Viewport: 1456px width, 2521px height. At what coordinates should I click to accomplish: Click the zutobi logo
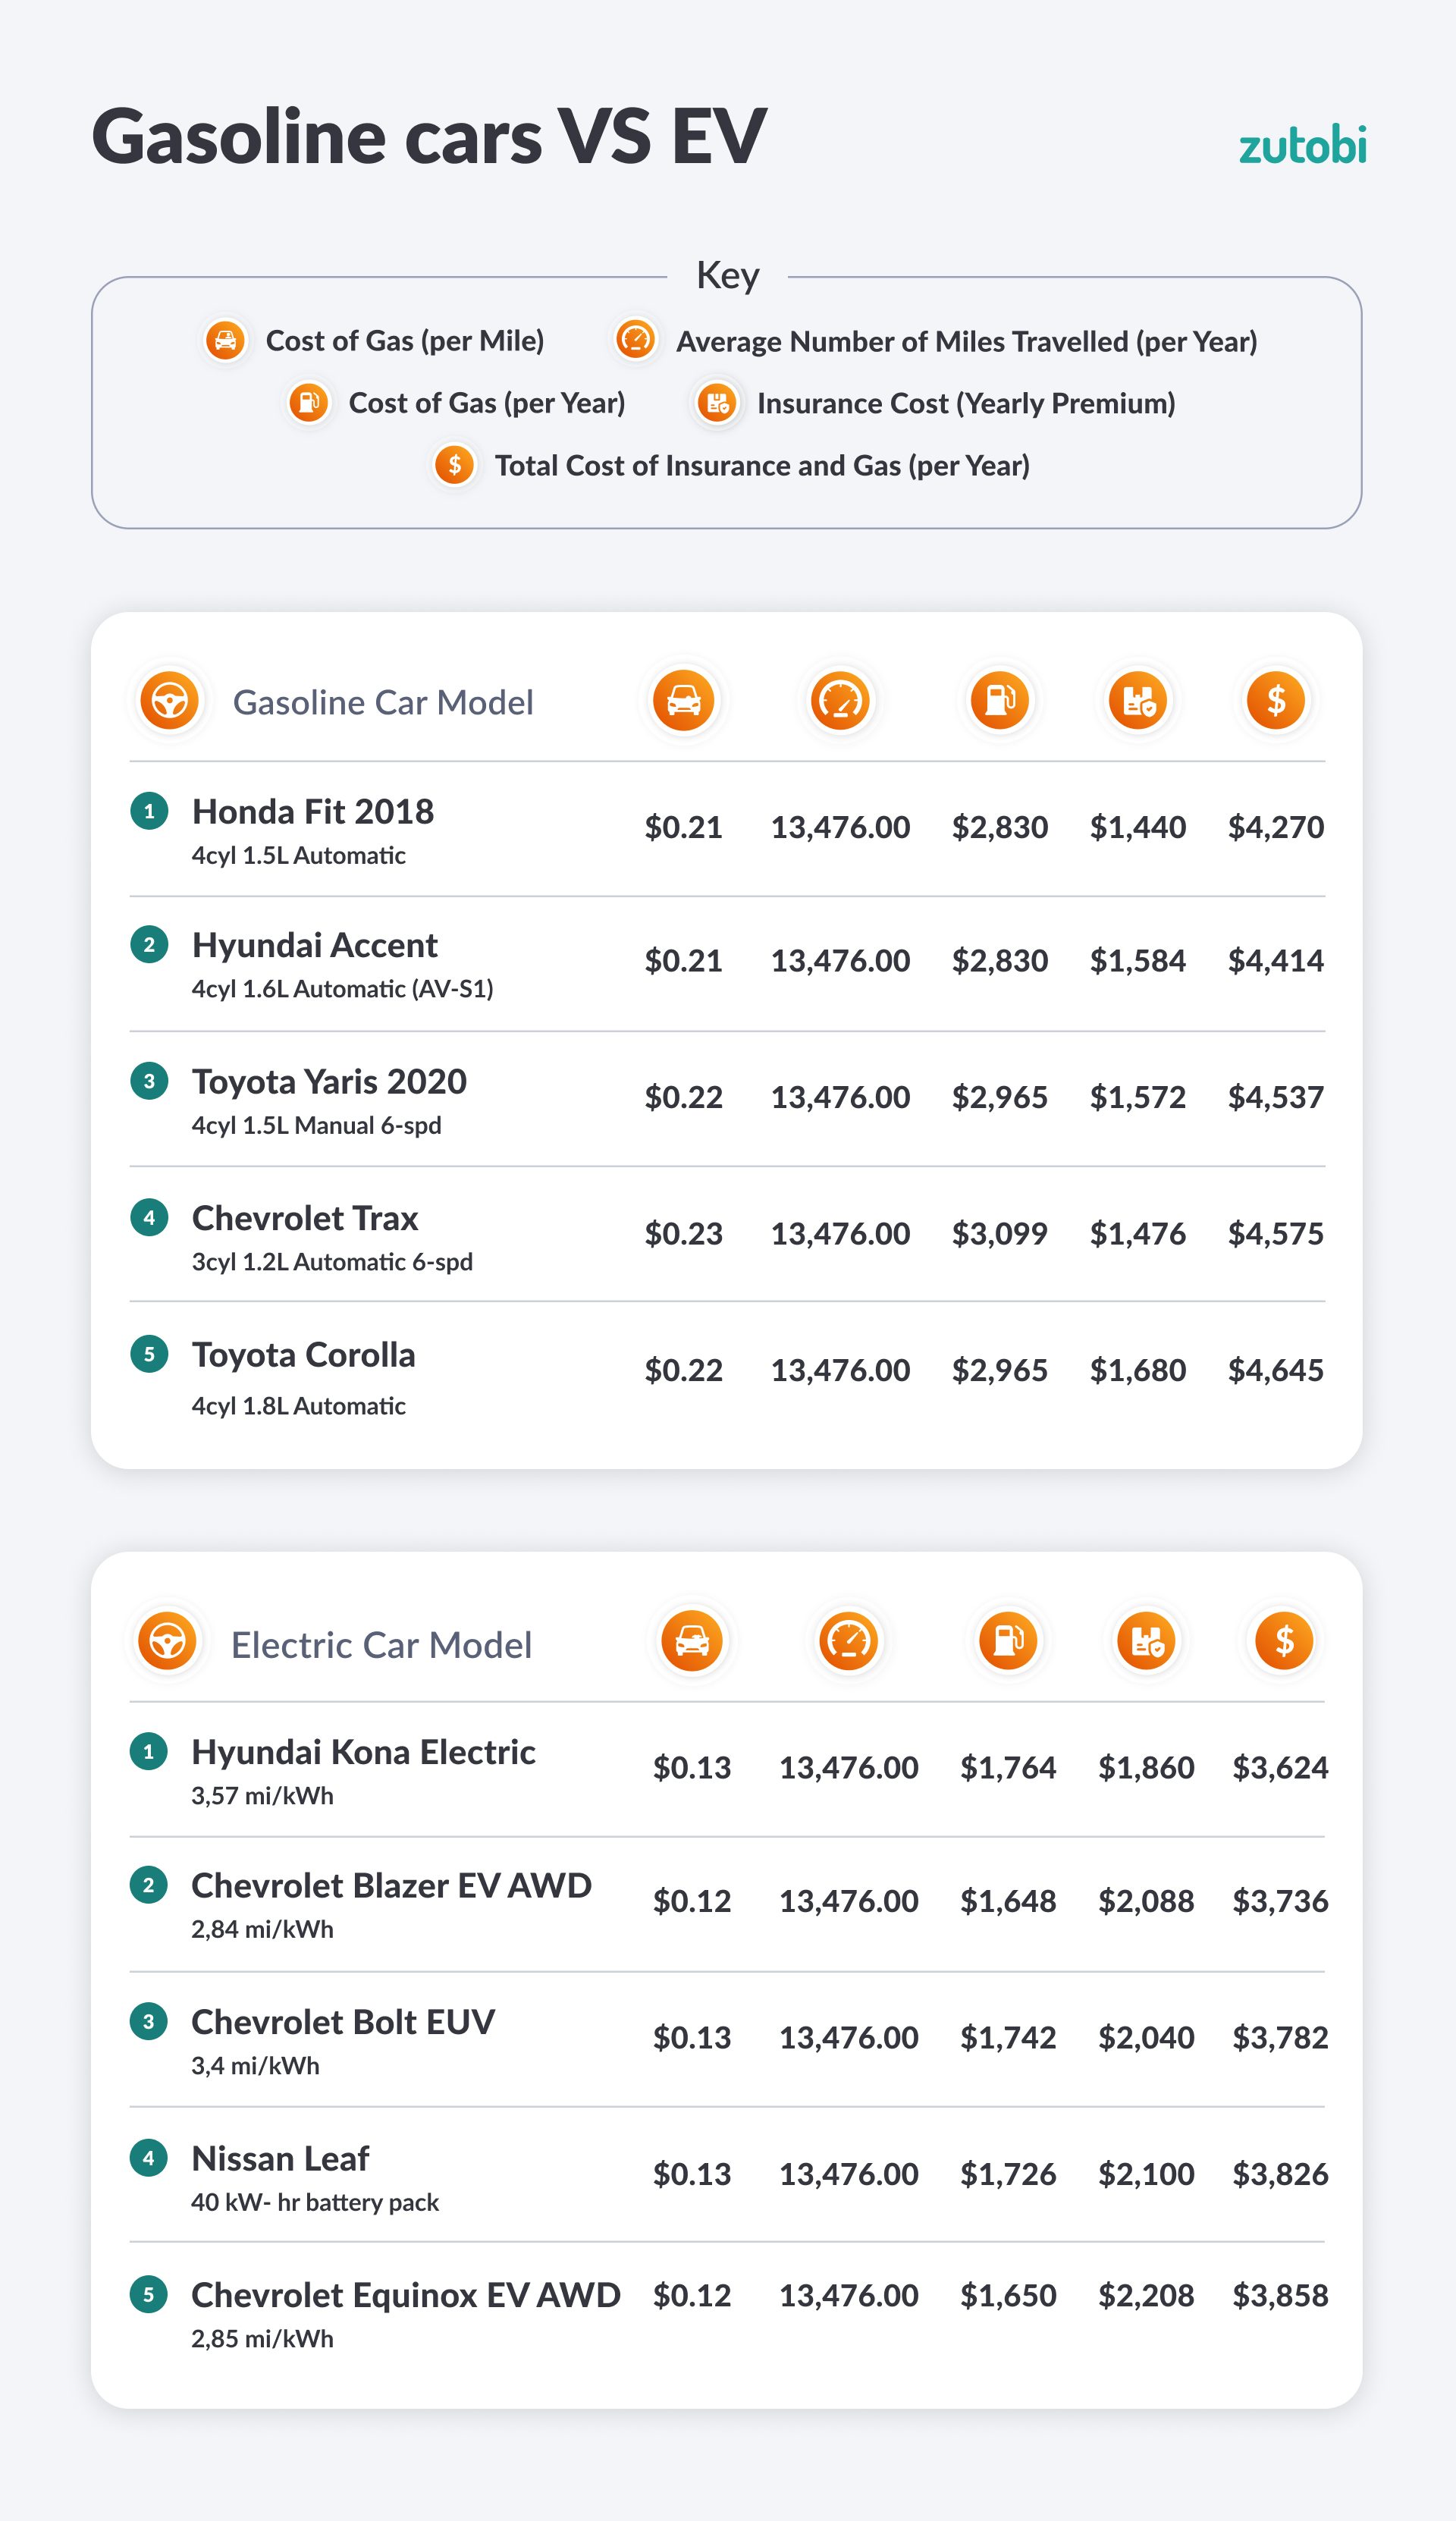pos(1301,146)
